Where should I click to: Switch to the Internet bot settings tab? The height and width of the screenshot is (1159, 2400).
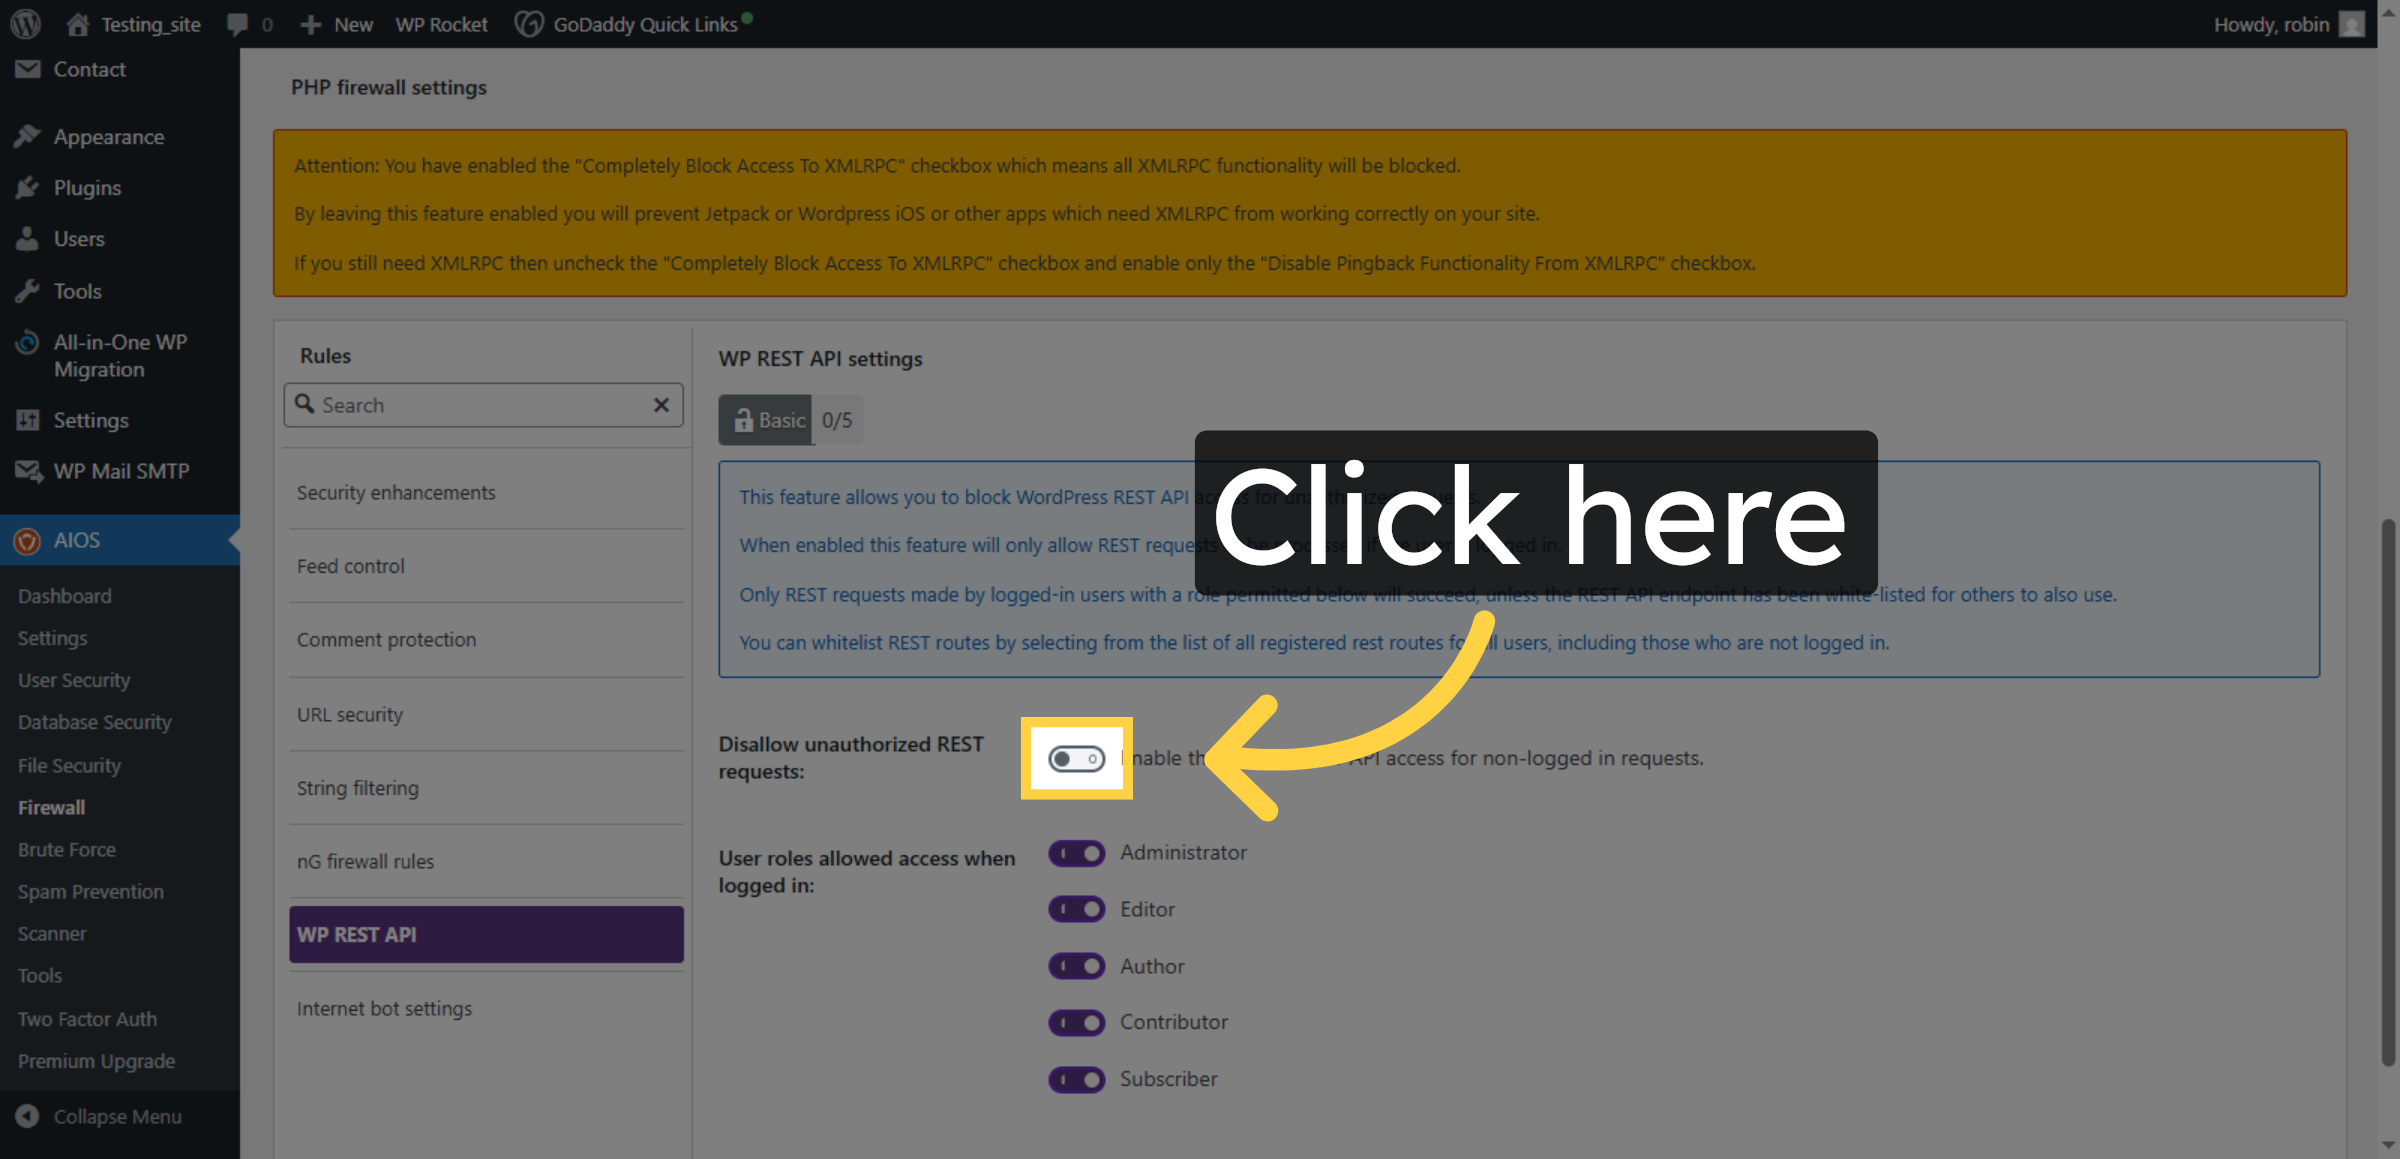(385, 1008)
